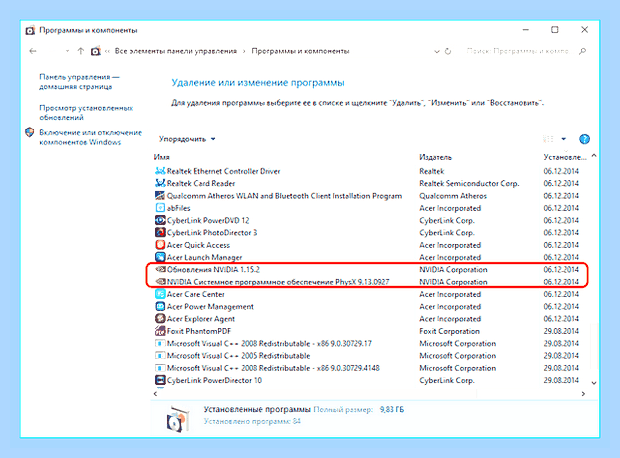
Task: Click the Visual C++ 2008 9.0.30729.4148 icon
Action: pos(160,368)
